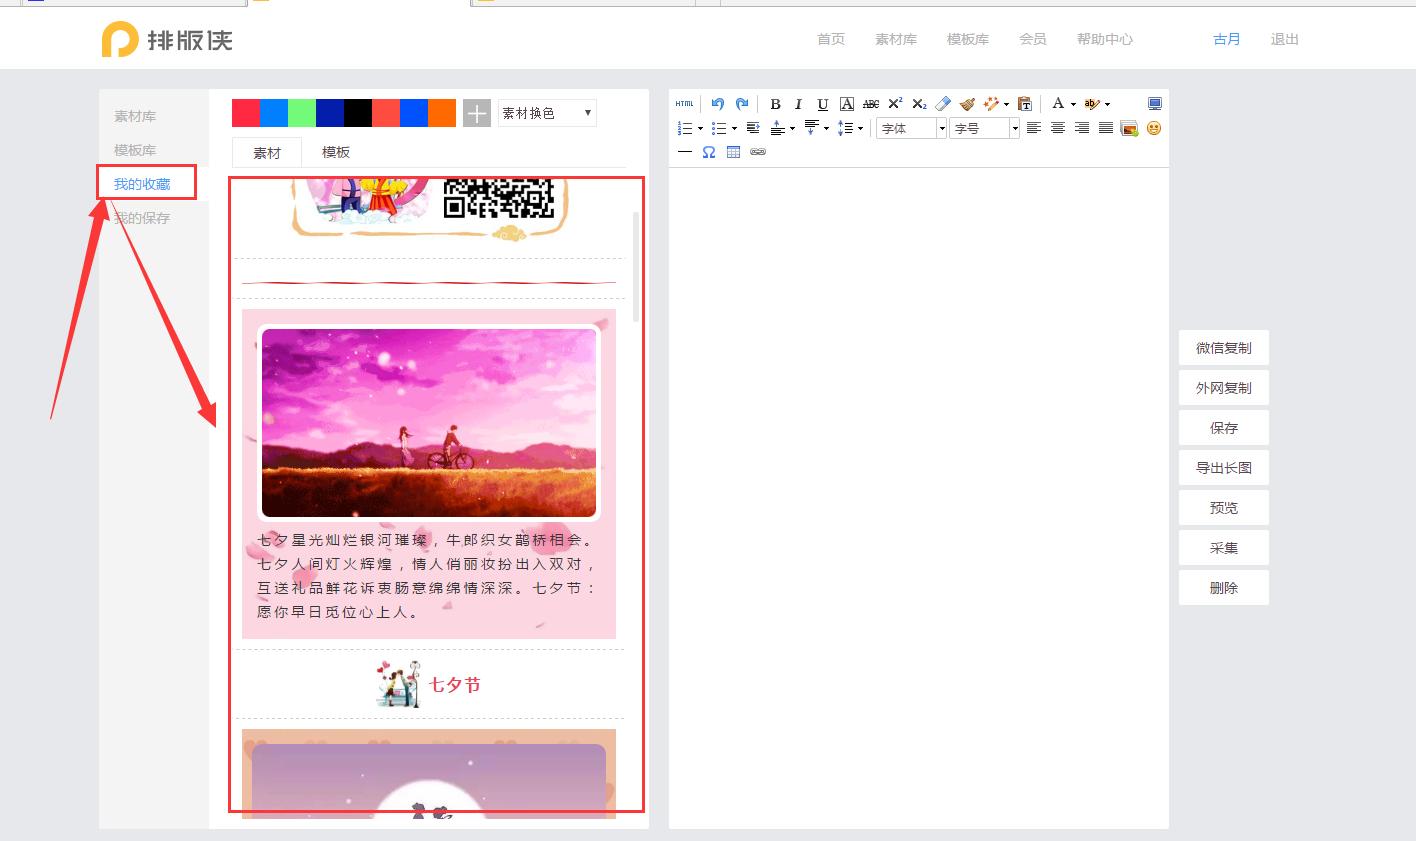This screenshot has width=1416, height=841.
Task: Insert a hyperlink using the chain icon
Action: tap(757, 151)
